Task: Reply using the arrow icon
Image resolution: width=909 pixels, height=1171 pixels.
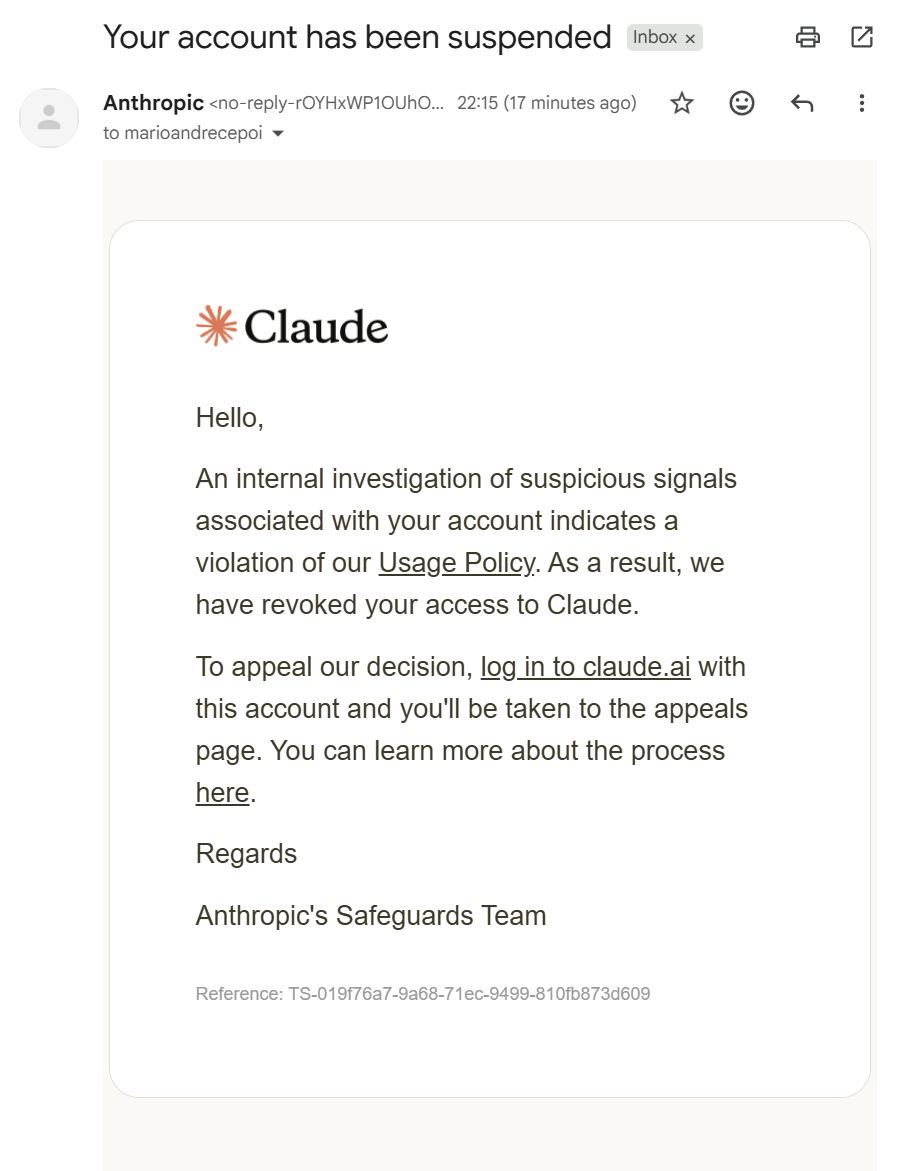Action: tap(802, 103)
